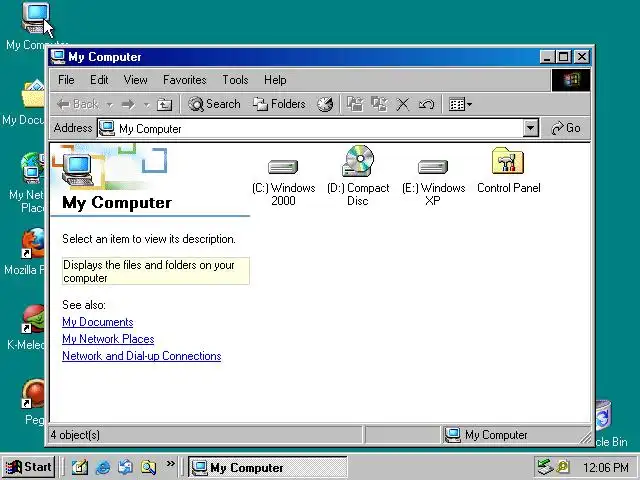This screenshot has width=640, height=480.
Task: Open the Search pane from toolbar
Action: [x=214, y=104]
